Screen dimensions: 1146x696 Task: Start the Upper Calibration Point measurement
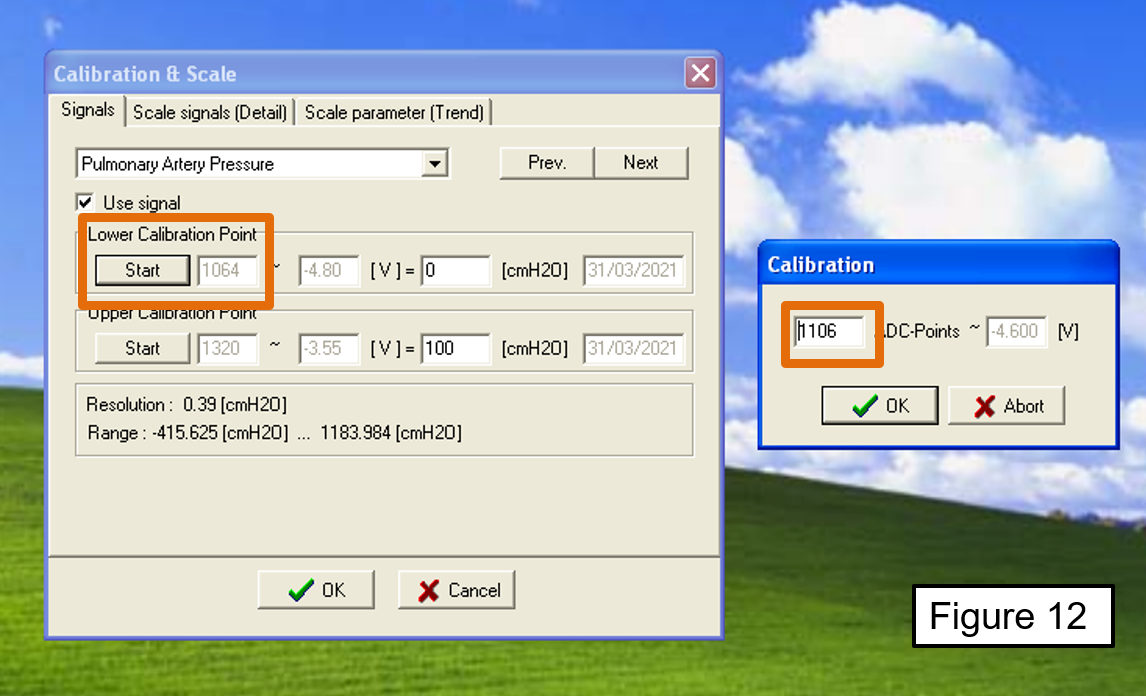pyautogui.click(x=143, y=348)
